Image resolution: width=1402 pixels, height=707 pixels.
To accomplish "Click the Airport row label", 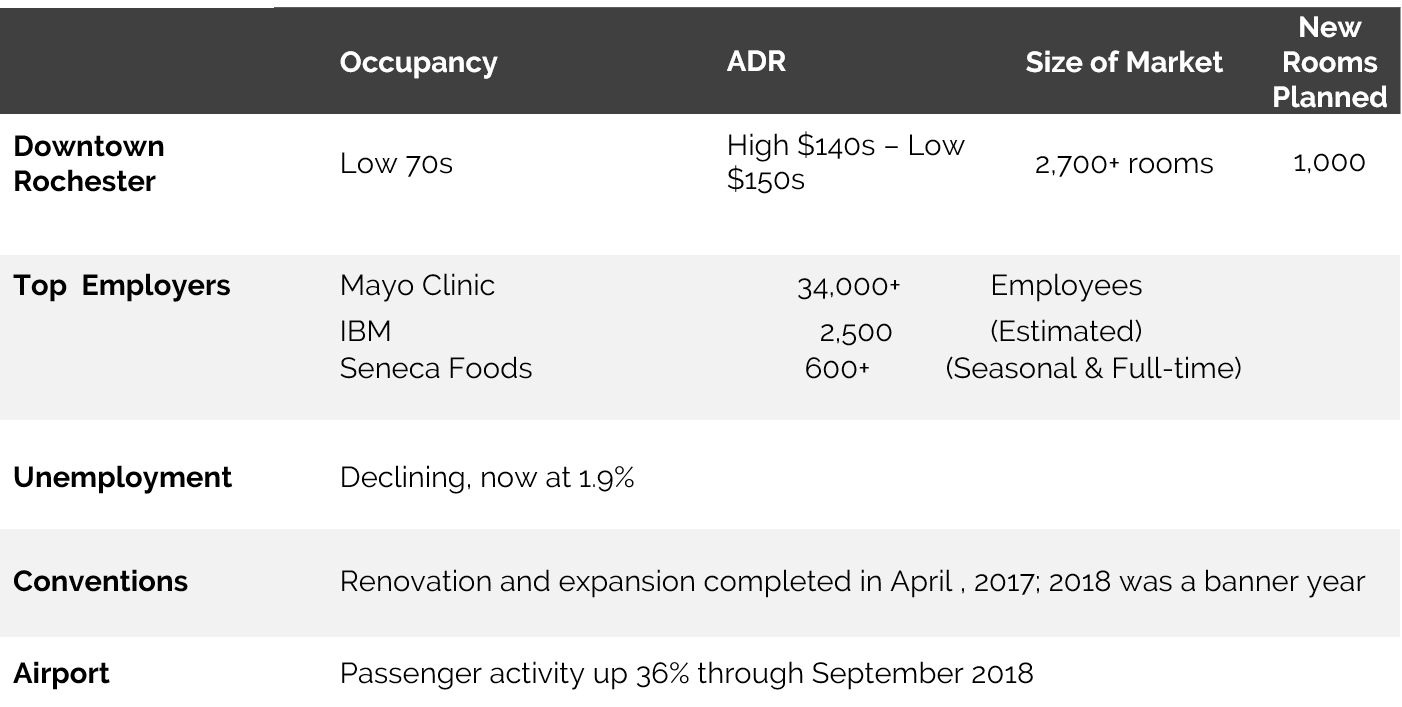I will (61, 674).
